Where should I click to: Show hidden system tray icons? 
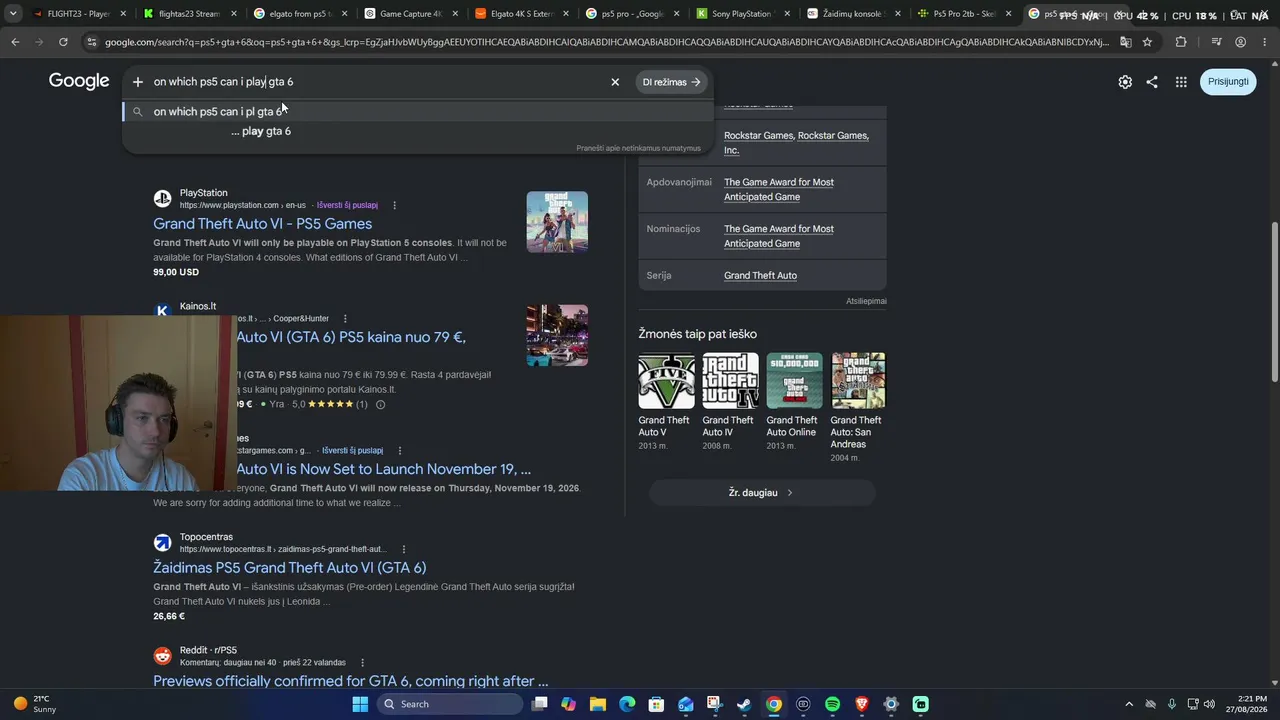coord(1129,704)
